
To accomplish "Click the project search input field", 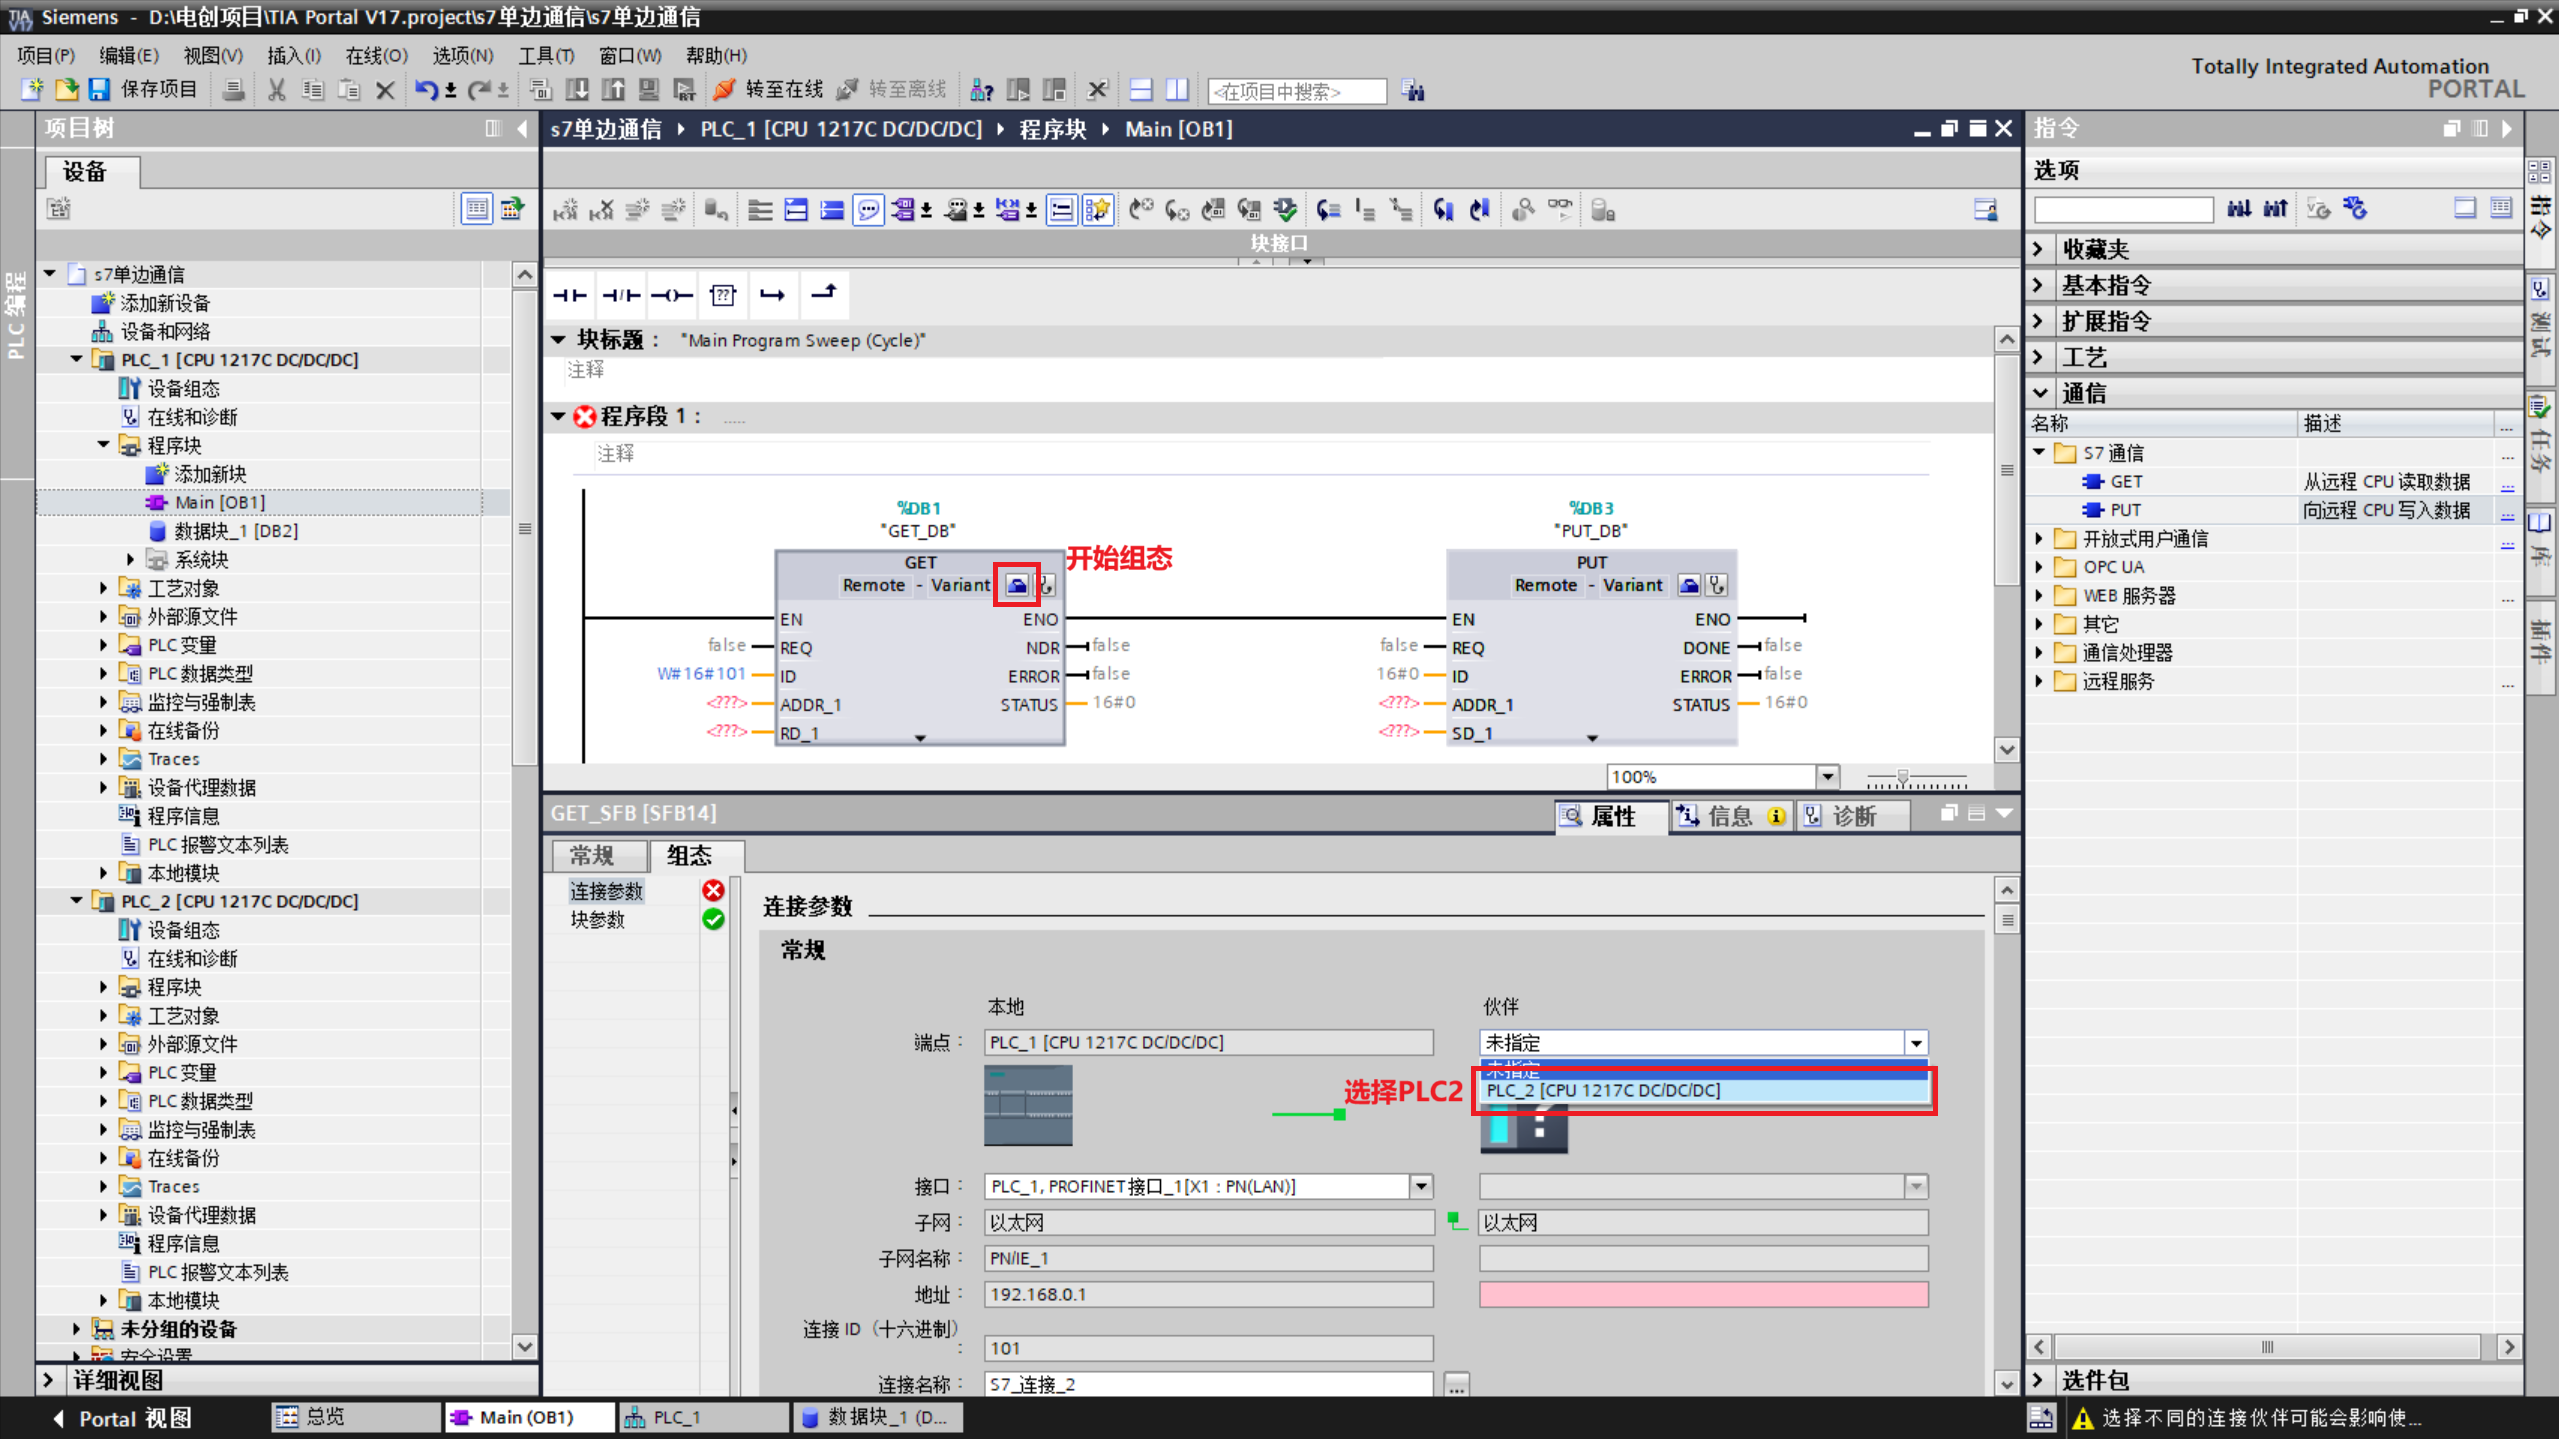I will 1296,91.
